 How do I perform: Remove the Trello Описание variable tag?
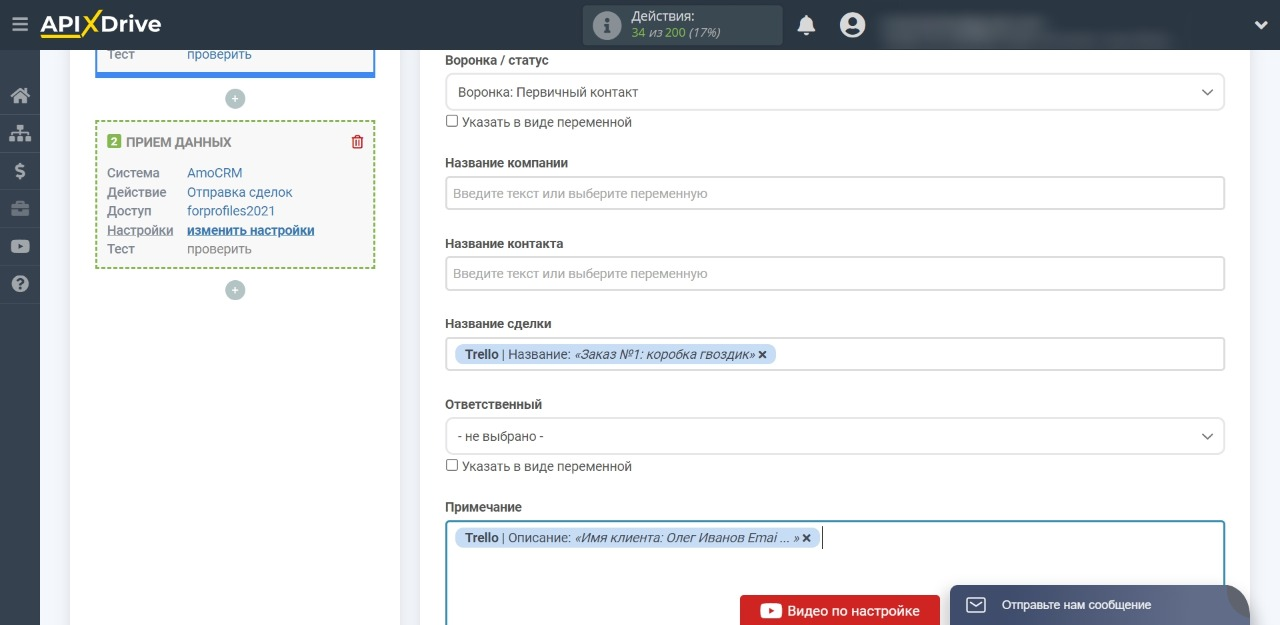tap(806, 538)
